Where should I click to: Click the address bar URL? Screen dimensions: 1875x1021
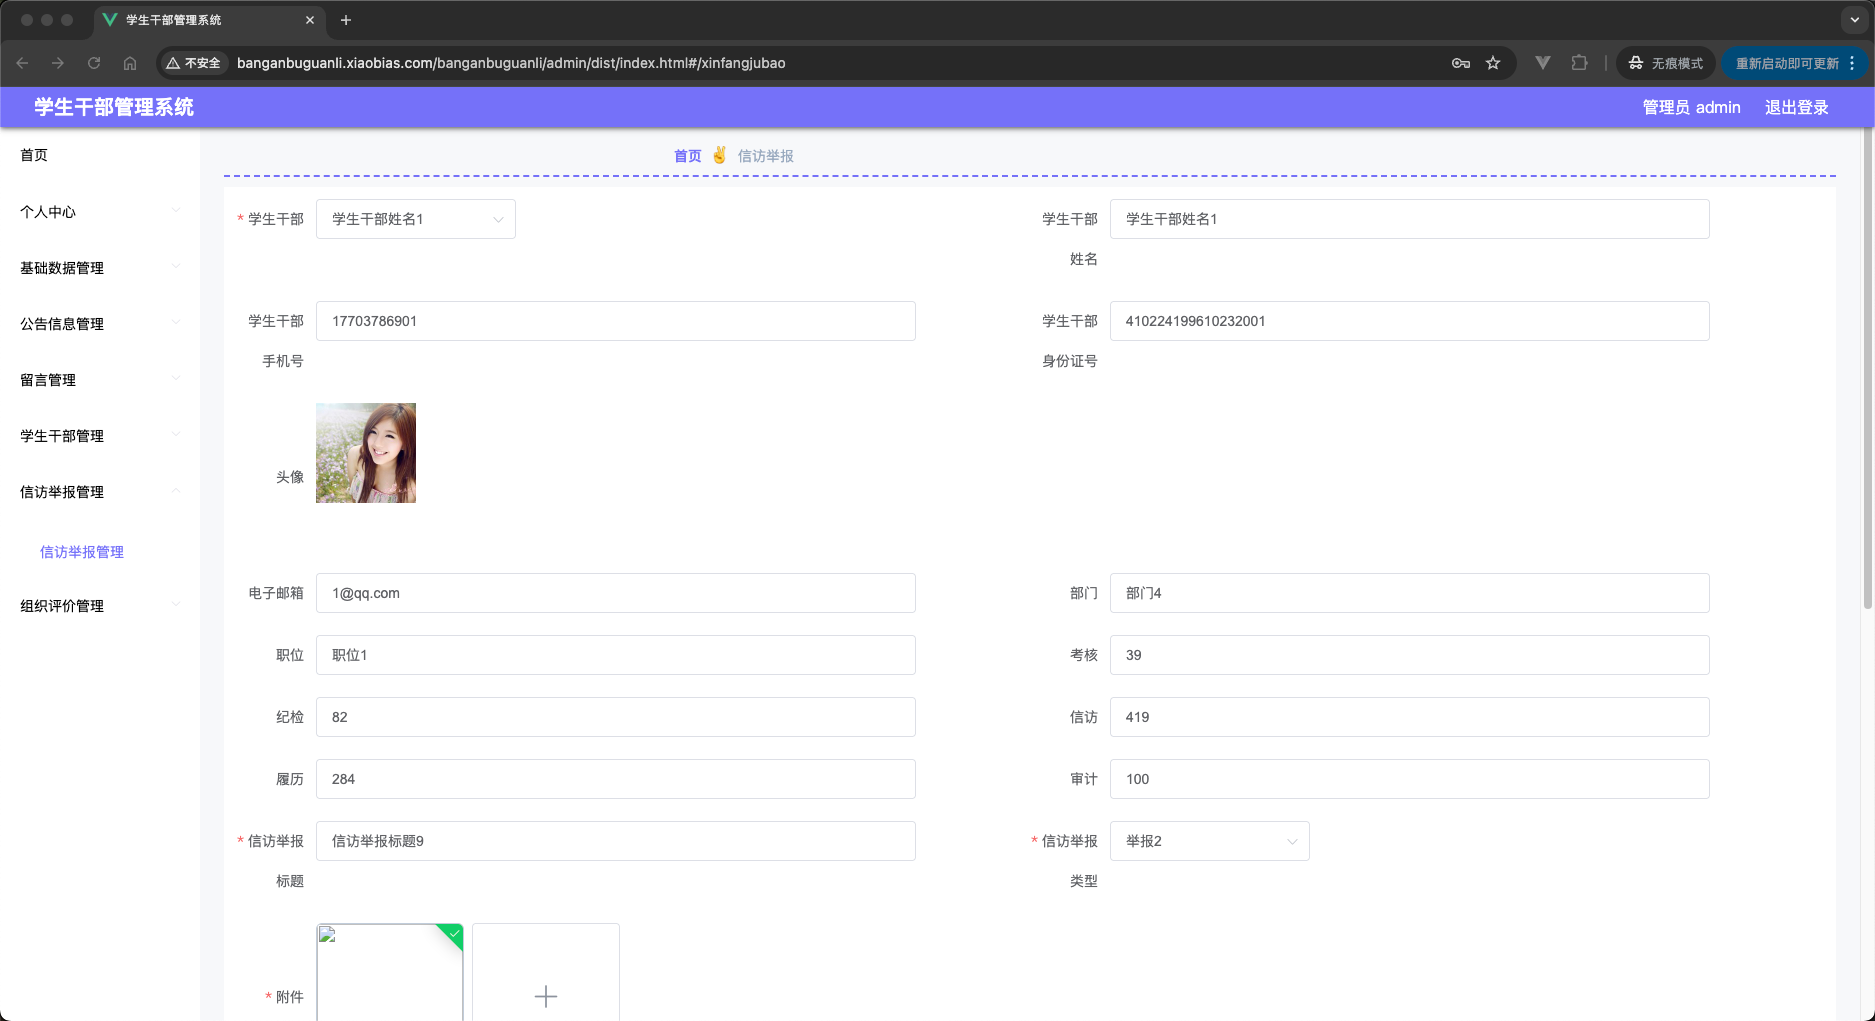click(x=511, y=63)
